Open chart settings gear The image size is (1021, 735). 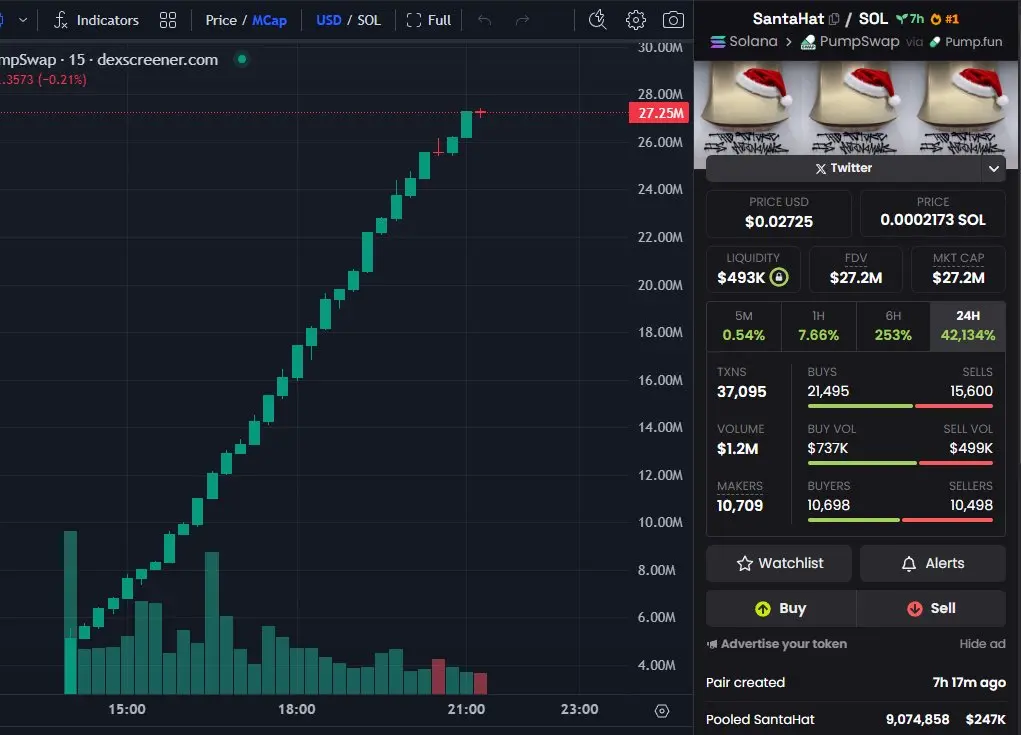coord(636,20)
